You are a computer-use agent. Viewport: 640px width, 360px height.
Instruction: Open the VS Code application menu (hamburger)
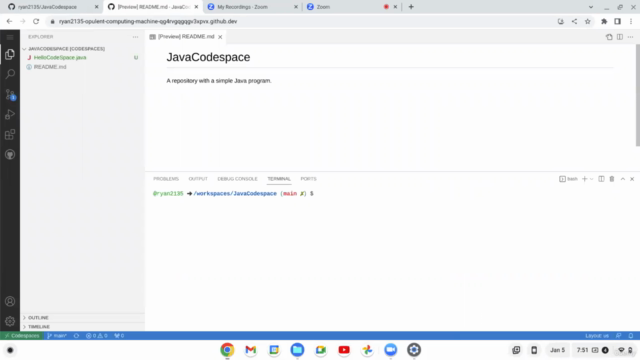(10, 37)
